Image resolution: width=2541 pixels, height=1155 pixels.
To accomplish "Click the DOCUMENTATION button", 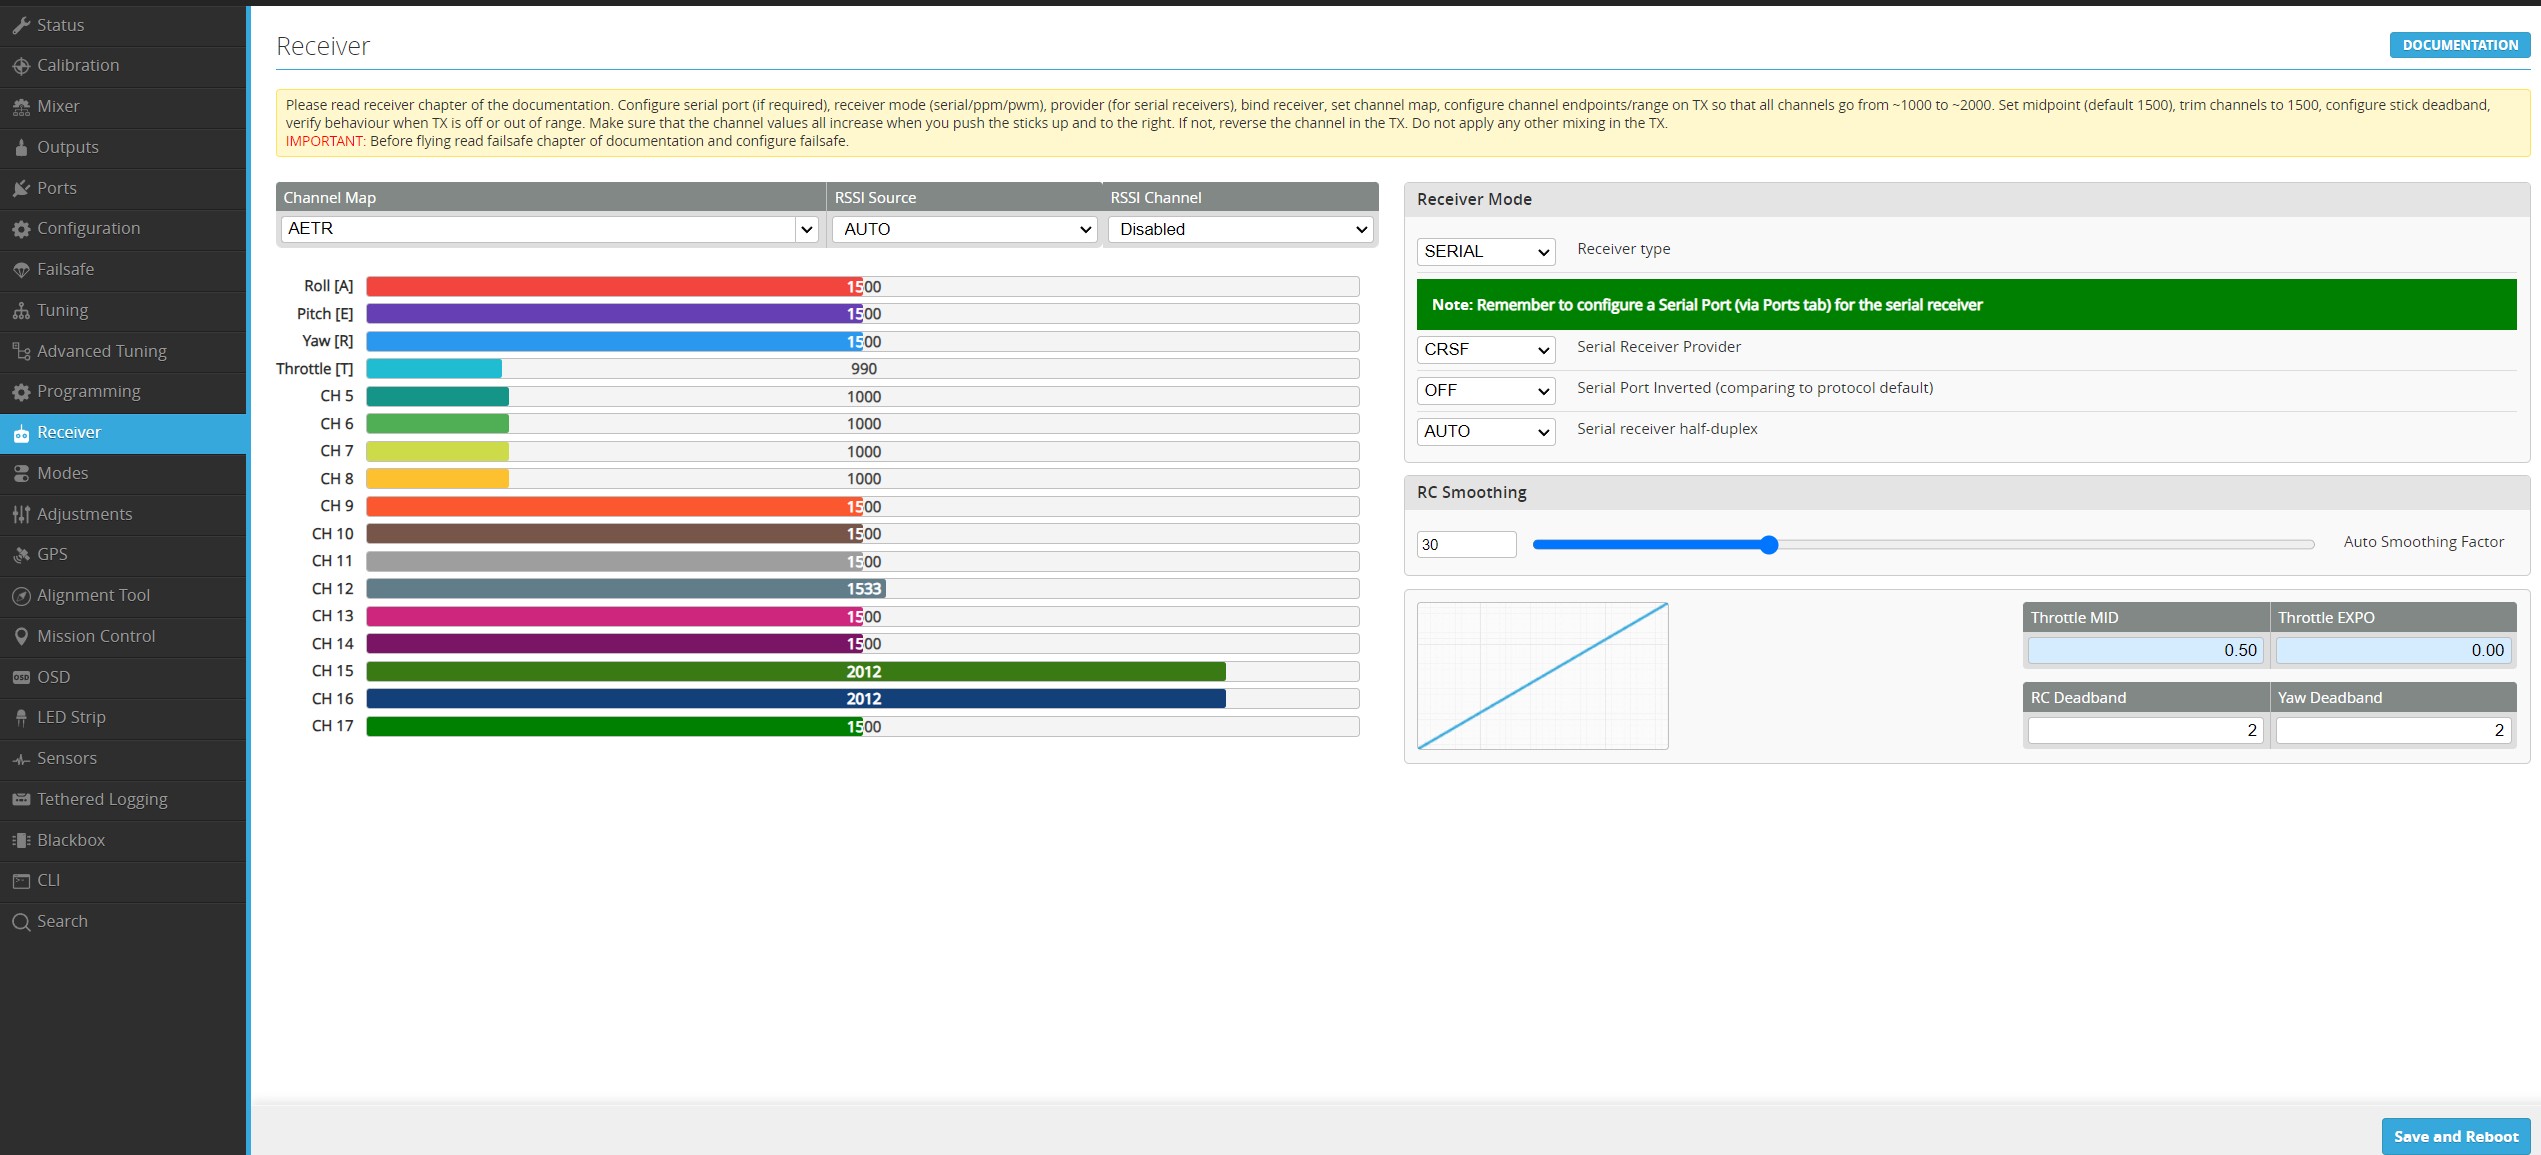I will tap(2459, 45).
